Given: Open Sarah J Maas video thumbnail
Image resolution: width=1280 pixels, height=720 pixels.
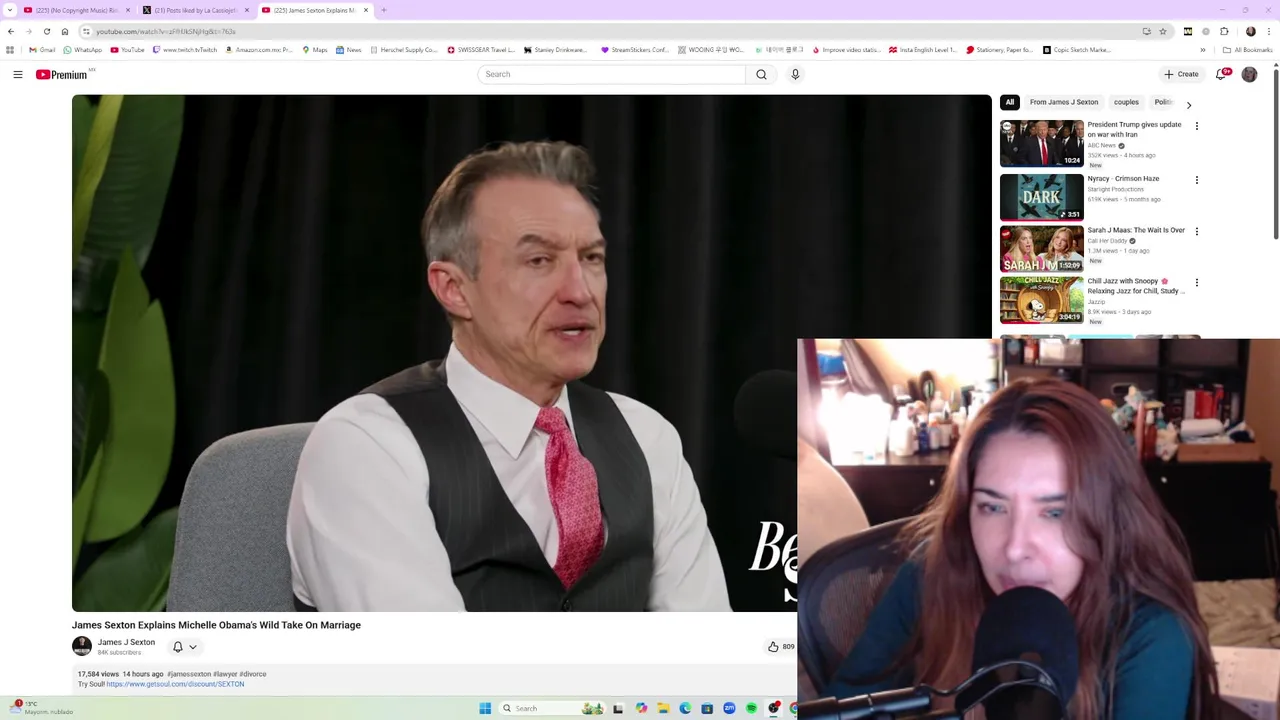Looking at the screenshot, I should point(1041,248).
